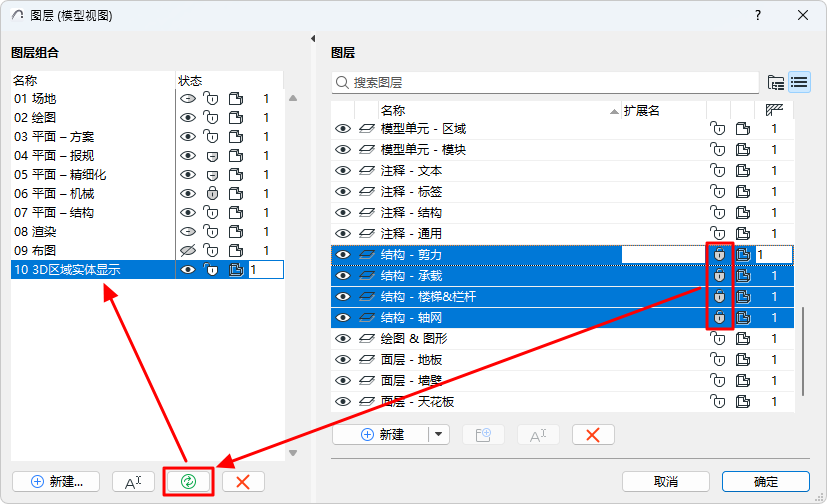Toggle solid/wireframe icon for 注释 - 文本 layer
827x504 pixels.
pyautogui.click(x=743, y=171)
